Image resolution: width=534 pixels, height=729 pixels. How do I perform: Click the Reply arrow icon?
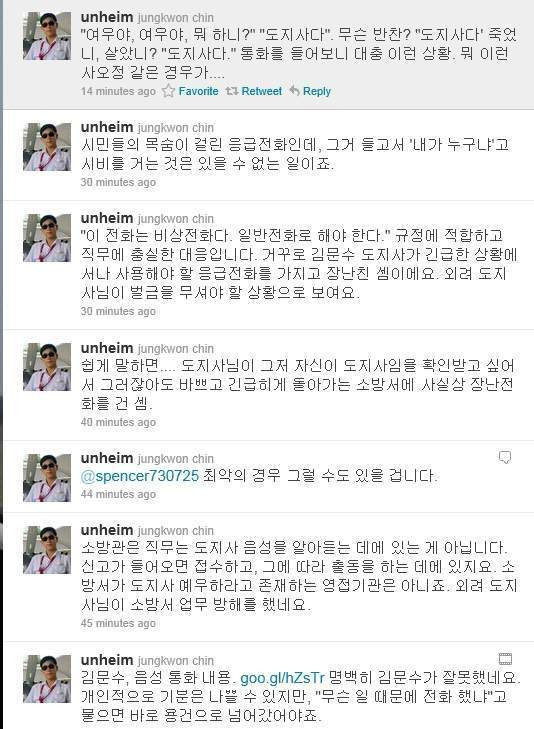pyautogui.click(x=294, y=90)
